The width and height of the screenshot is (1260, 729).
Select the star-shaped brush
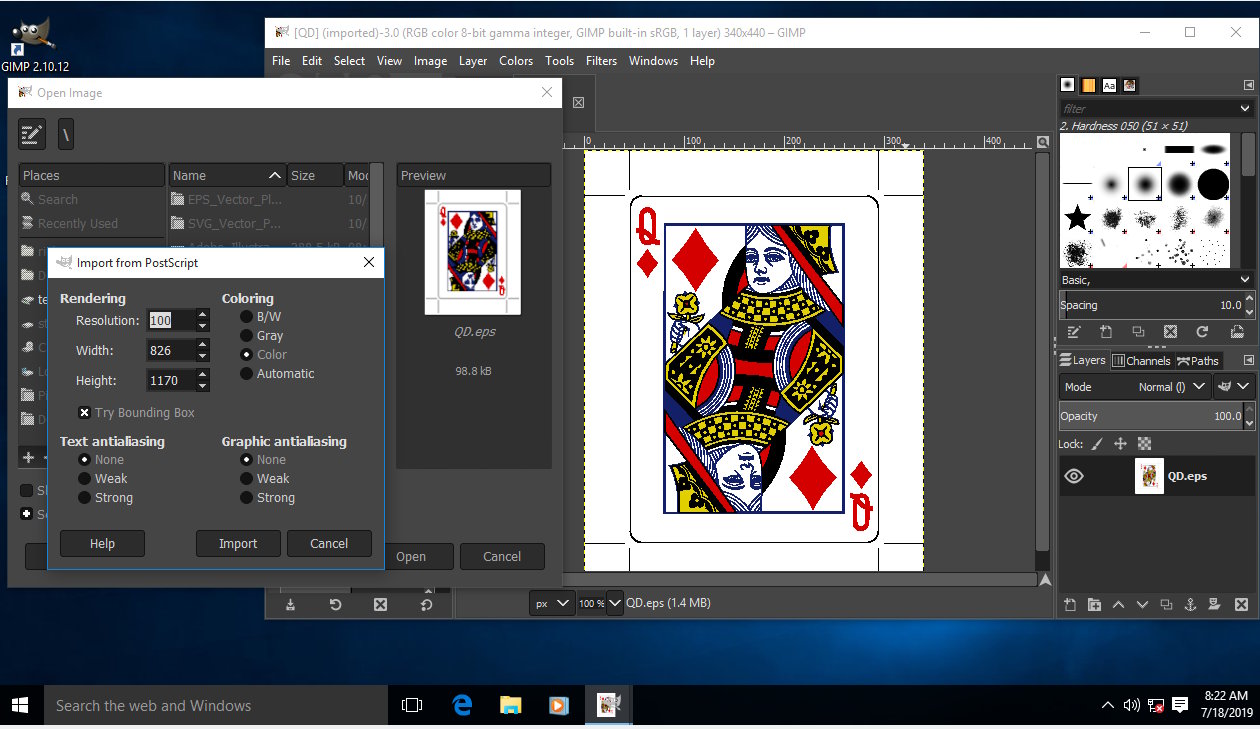1077,217
